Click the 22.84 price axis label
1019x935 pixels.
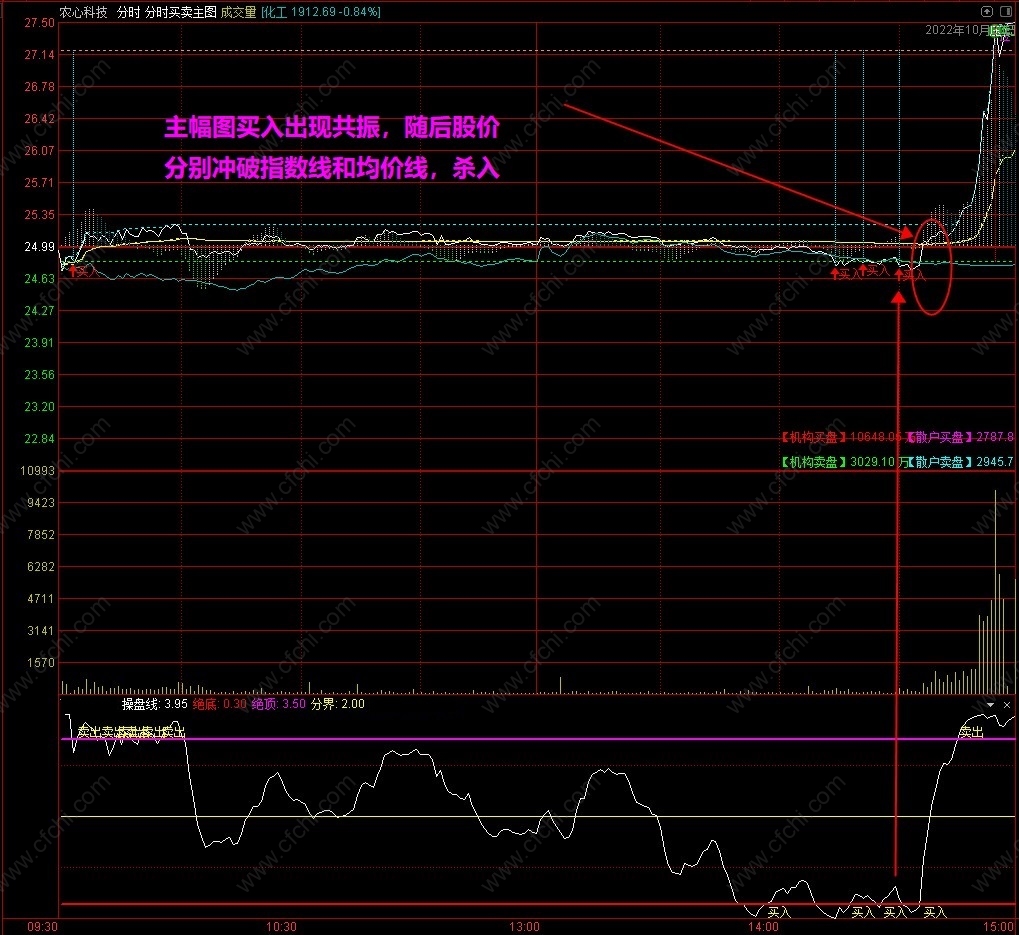point(40,438)
